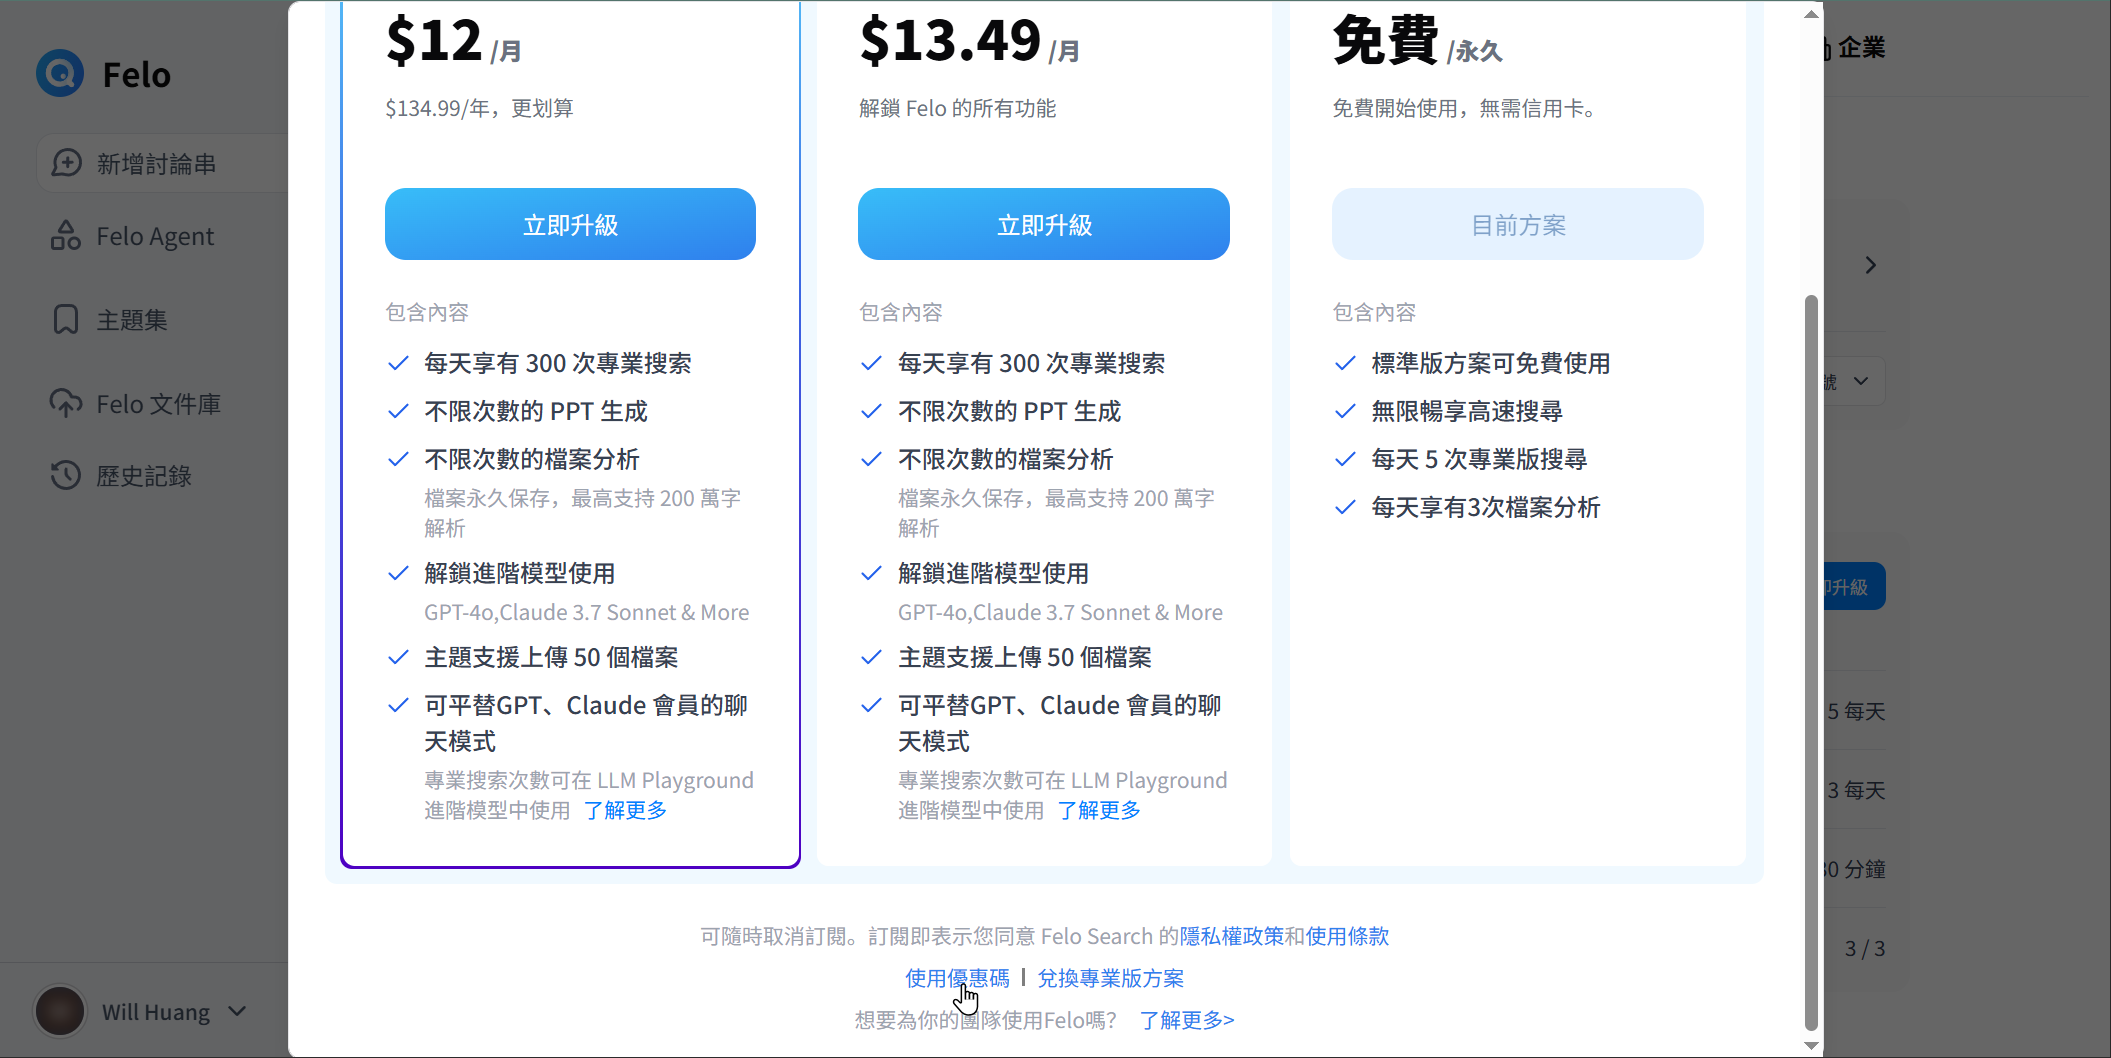
Task: Open 了解更多 link in the $13.49 plan
Action: coord(1099,810)
